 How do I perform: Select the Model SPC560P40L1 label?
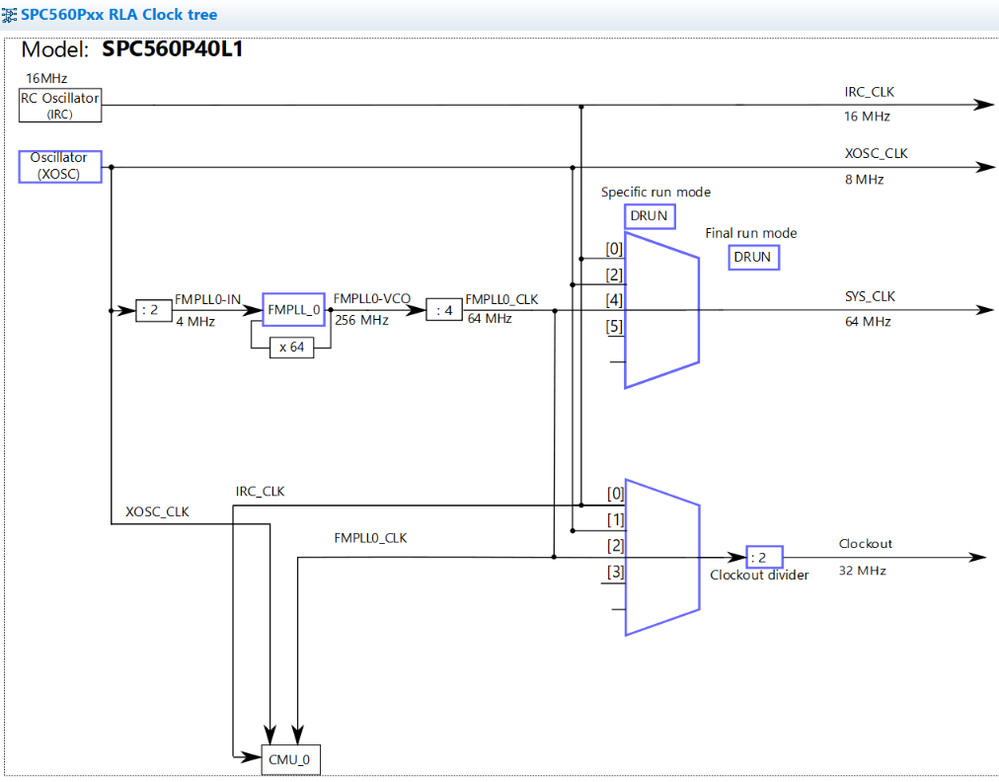tap(132, 49)
